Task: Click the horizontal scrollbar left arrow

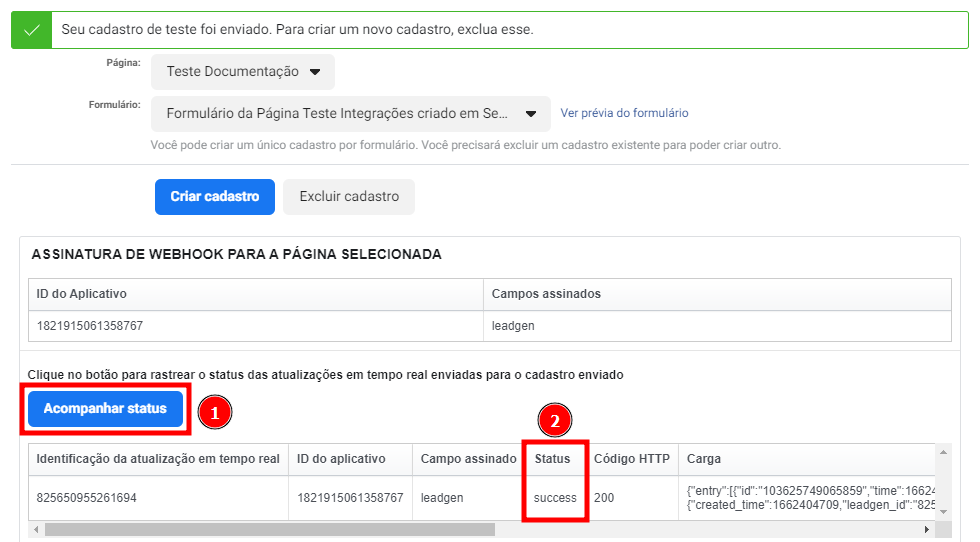Action: [37, 529]
